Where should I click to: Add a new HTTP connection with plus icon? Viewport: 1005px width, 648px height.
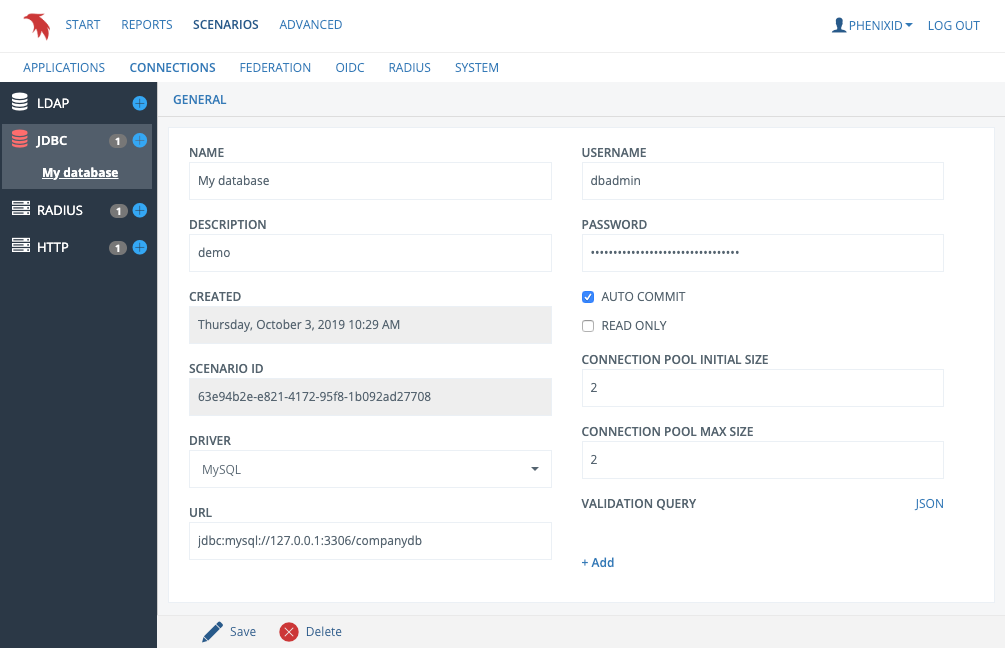point(140,247)
